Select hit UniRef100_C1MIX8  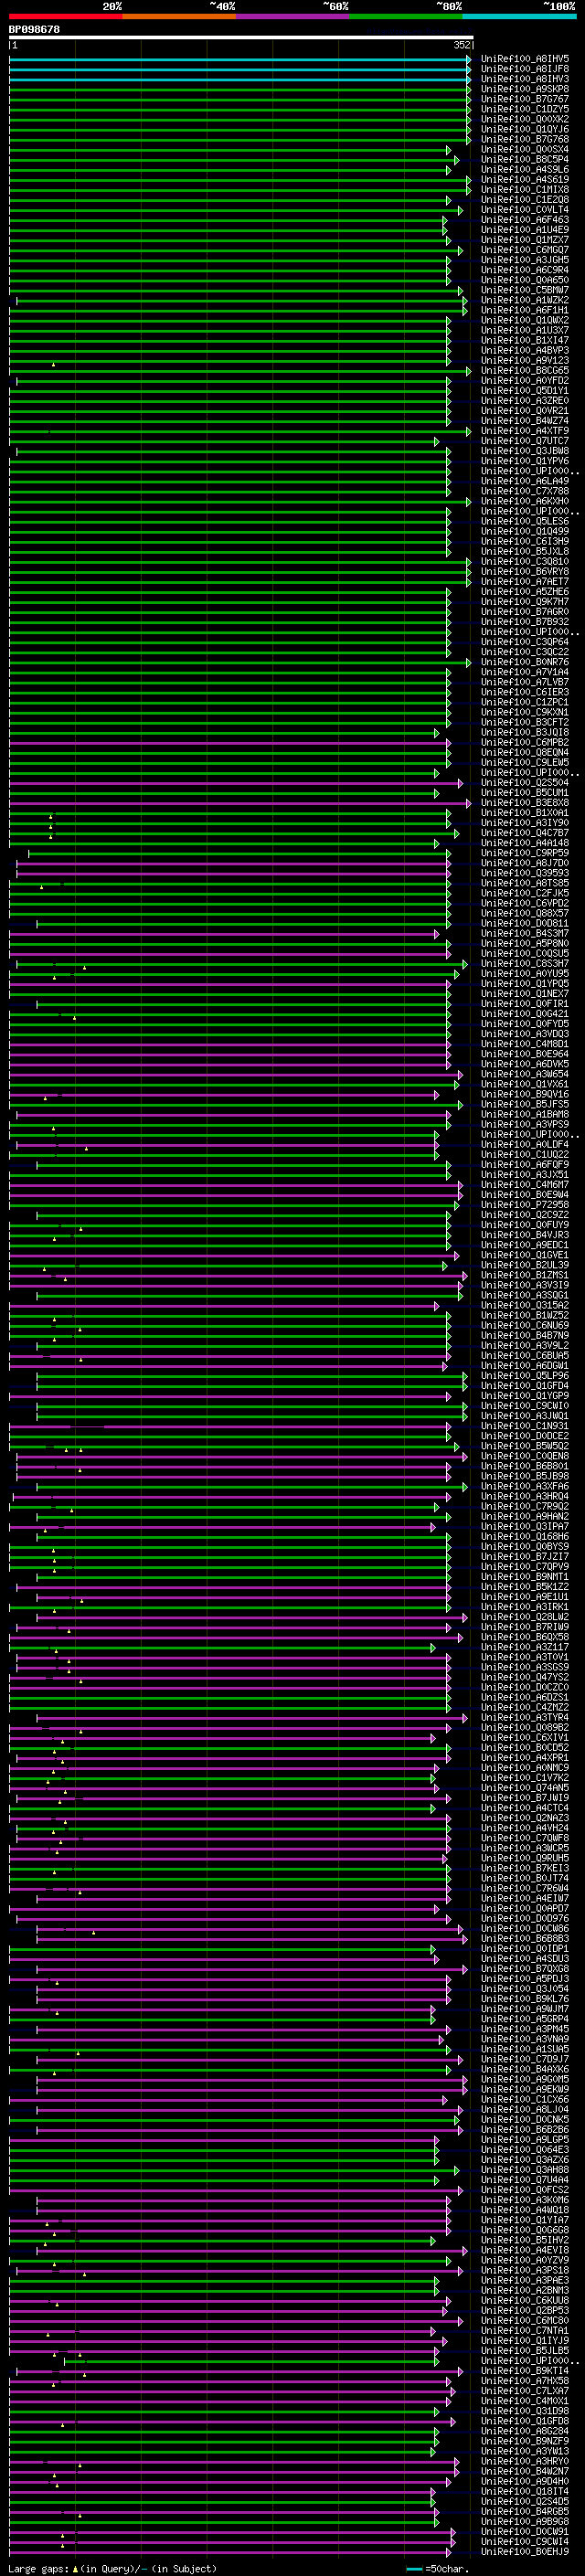coord(525,190)
